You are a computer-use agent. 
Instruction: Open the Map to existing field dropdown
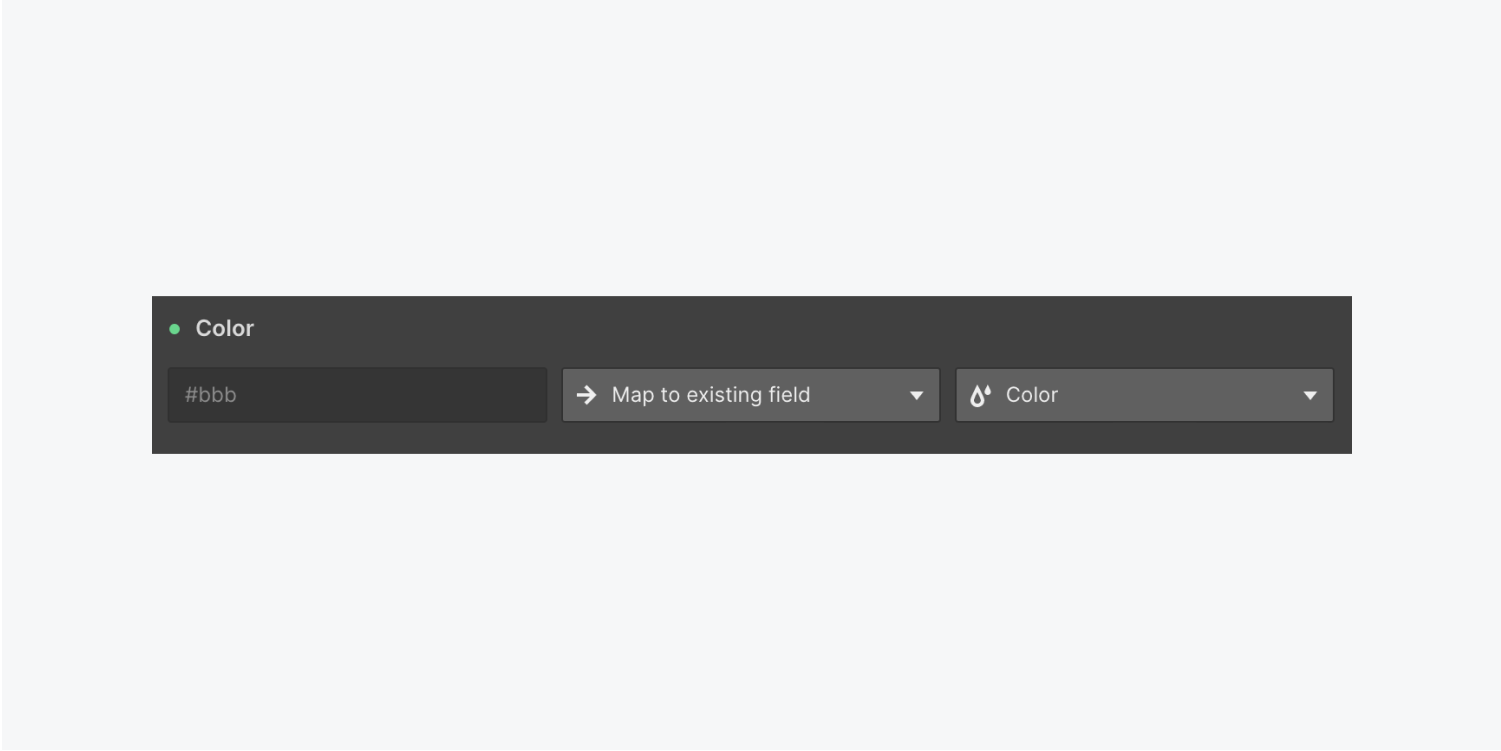(x=751, y=395)
